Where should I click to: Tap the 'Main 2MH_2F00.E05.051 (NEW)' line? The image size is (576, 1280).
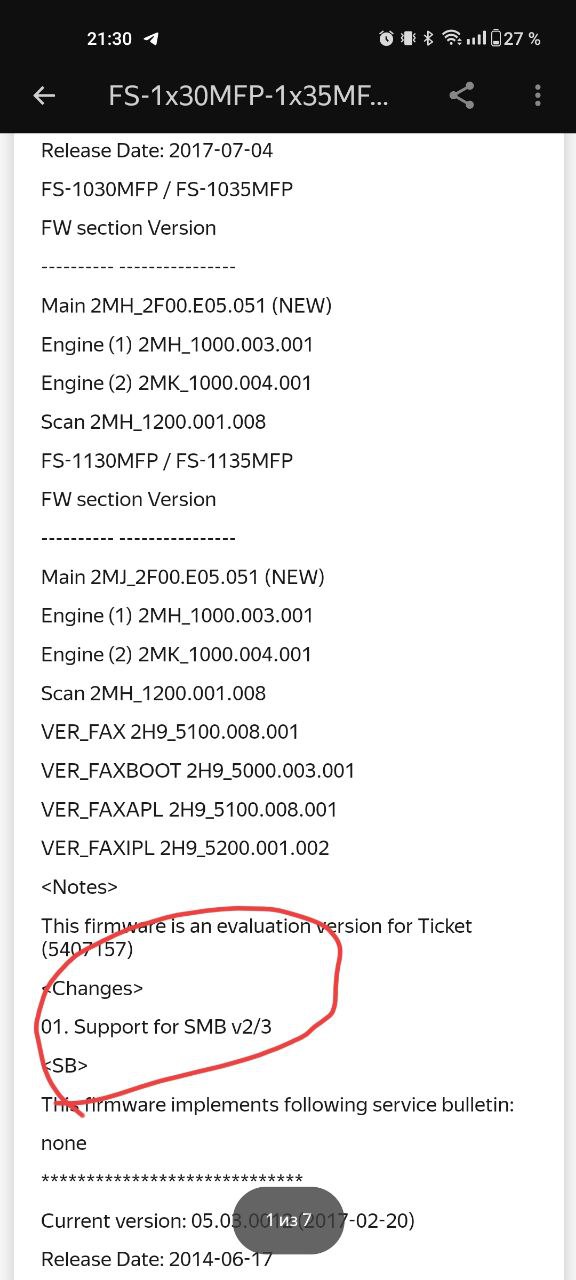(x=186, y=306)
